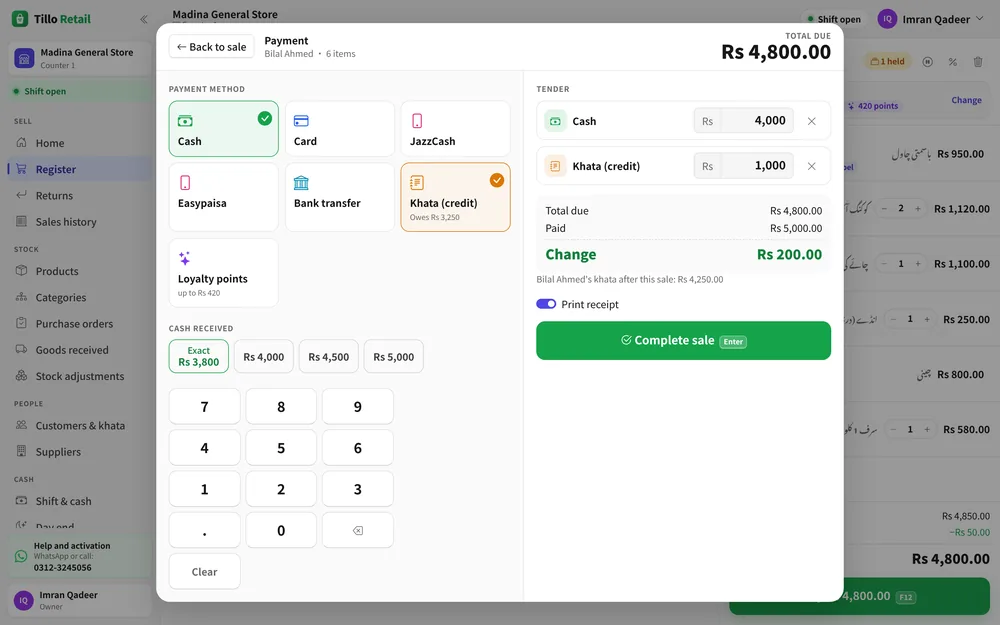Open Returns in sidebar
The image size is (1000, 625).
pos(79,195)
